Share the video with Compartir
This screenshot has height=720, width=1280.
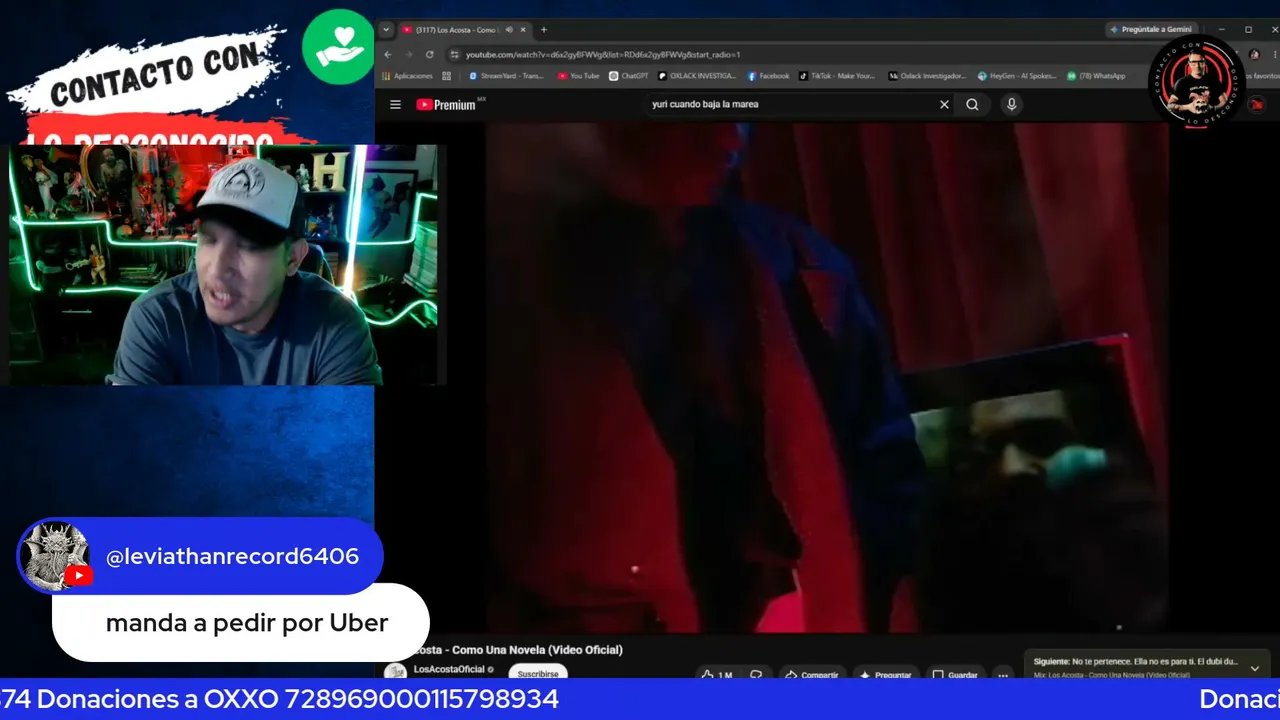click(x=811, y=674)
